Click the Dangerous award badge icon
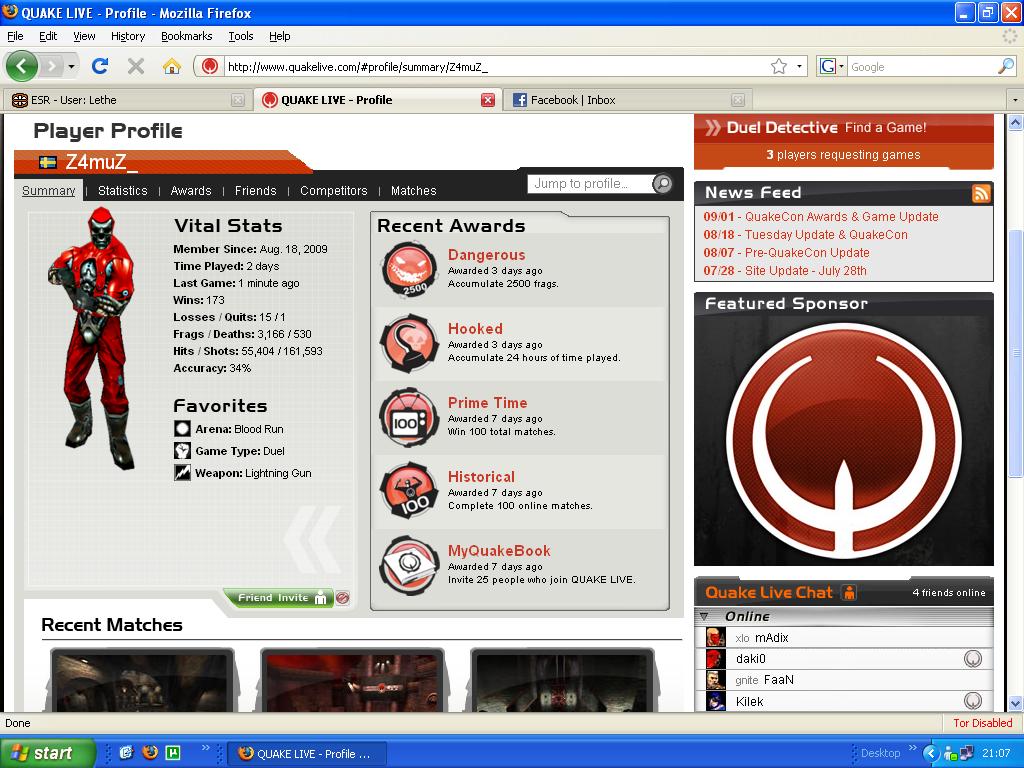The height and width of the screenshot is (768, 1024). (x=409, y=270)
